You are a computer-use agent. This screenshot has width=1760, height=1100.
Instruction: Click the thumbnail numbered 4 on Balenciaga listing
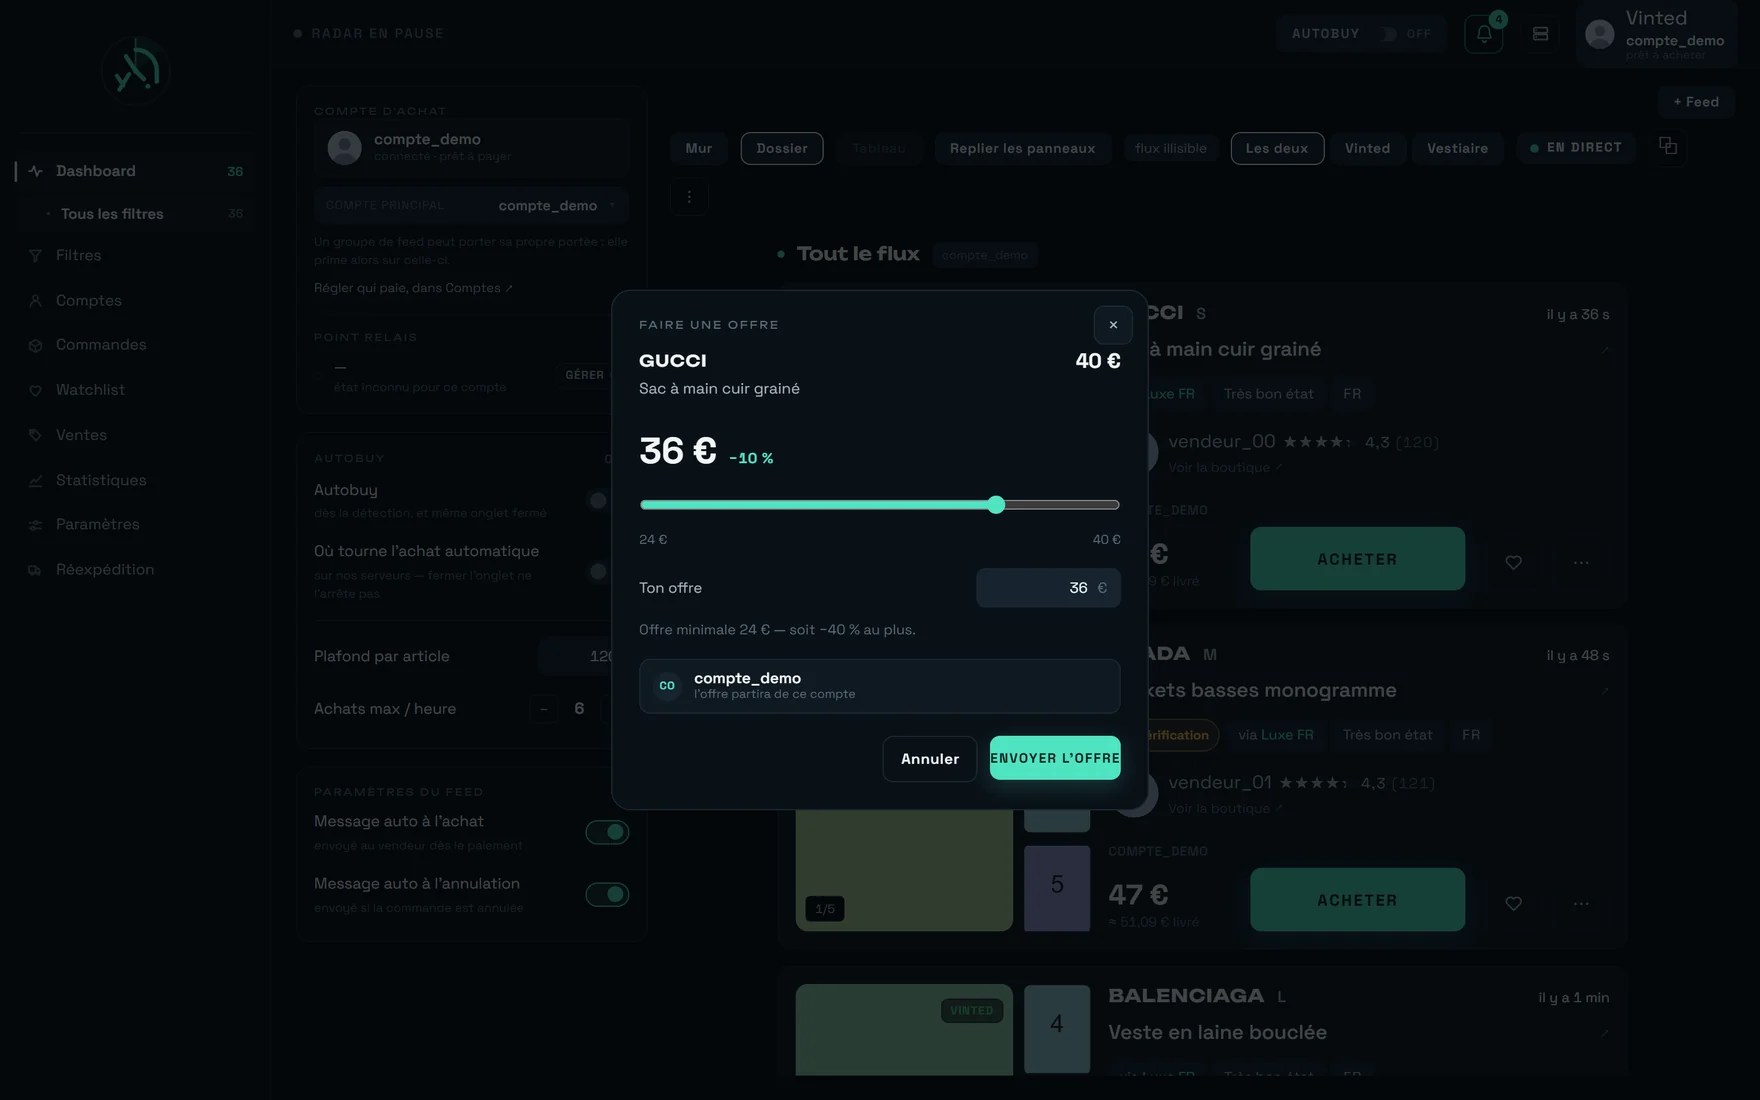click(x=1057, y=1028)
